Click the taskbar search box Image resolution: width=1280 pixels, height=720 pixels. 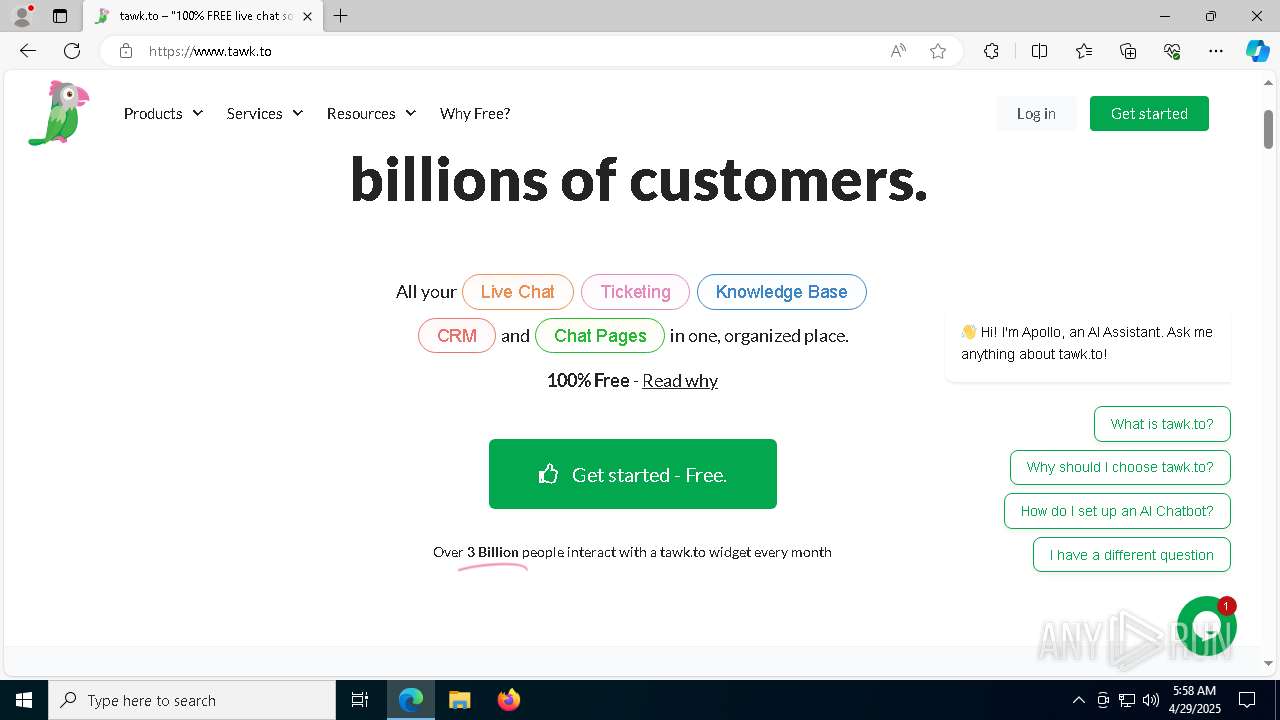click(x=192, y=700)
